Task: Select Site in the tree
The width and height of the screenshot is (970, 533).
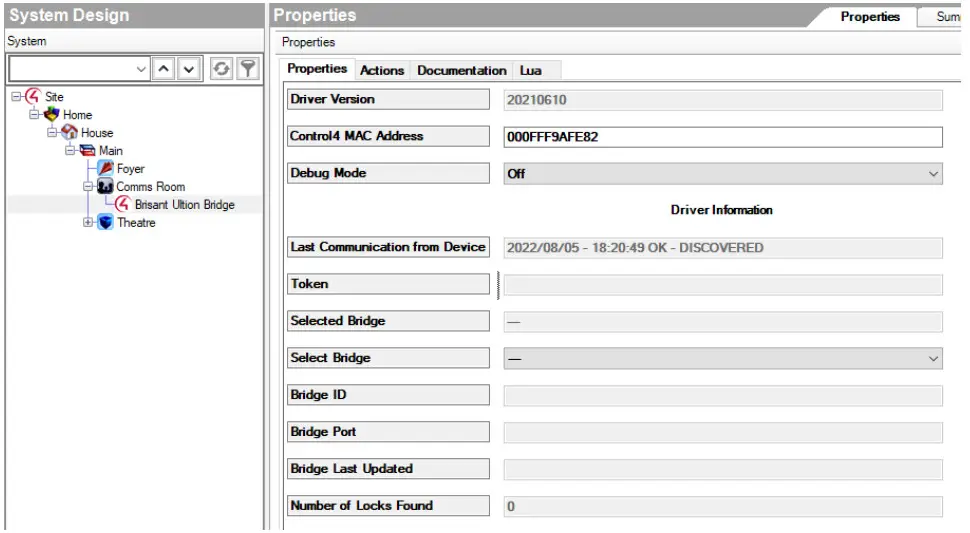Action: click(x=54, y=97)
